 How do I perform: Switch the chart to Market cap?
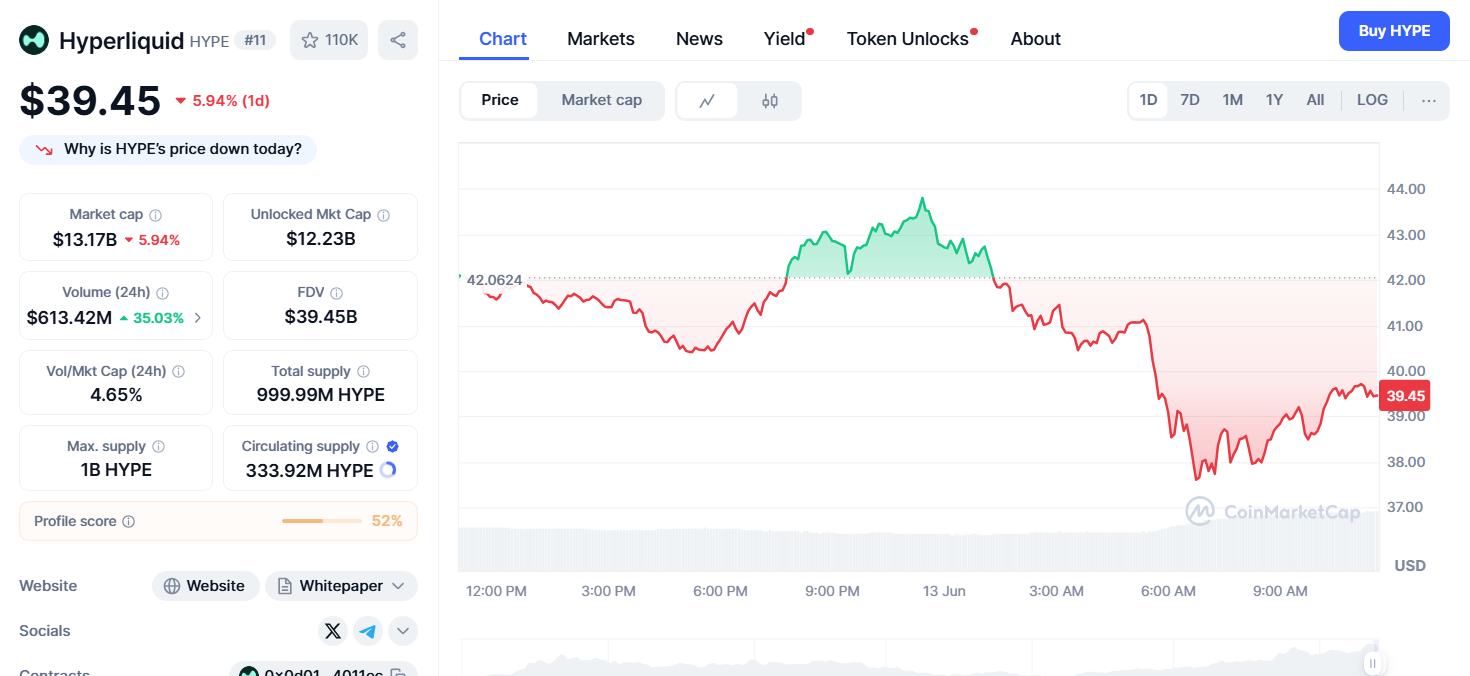601,100
